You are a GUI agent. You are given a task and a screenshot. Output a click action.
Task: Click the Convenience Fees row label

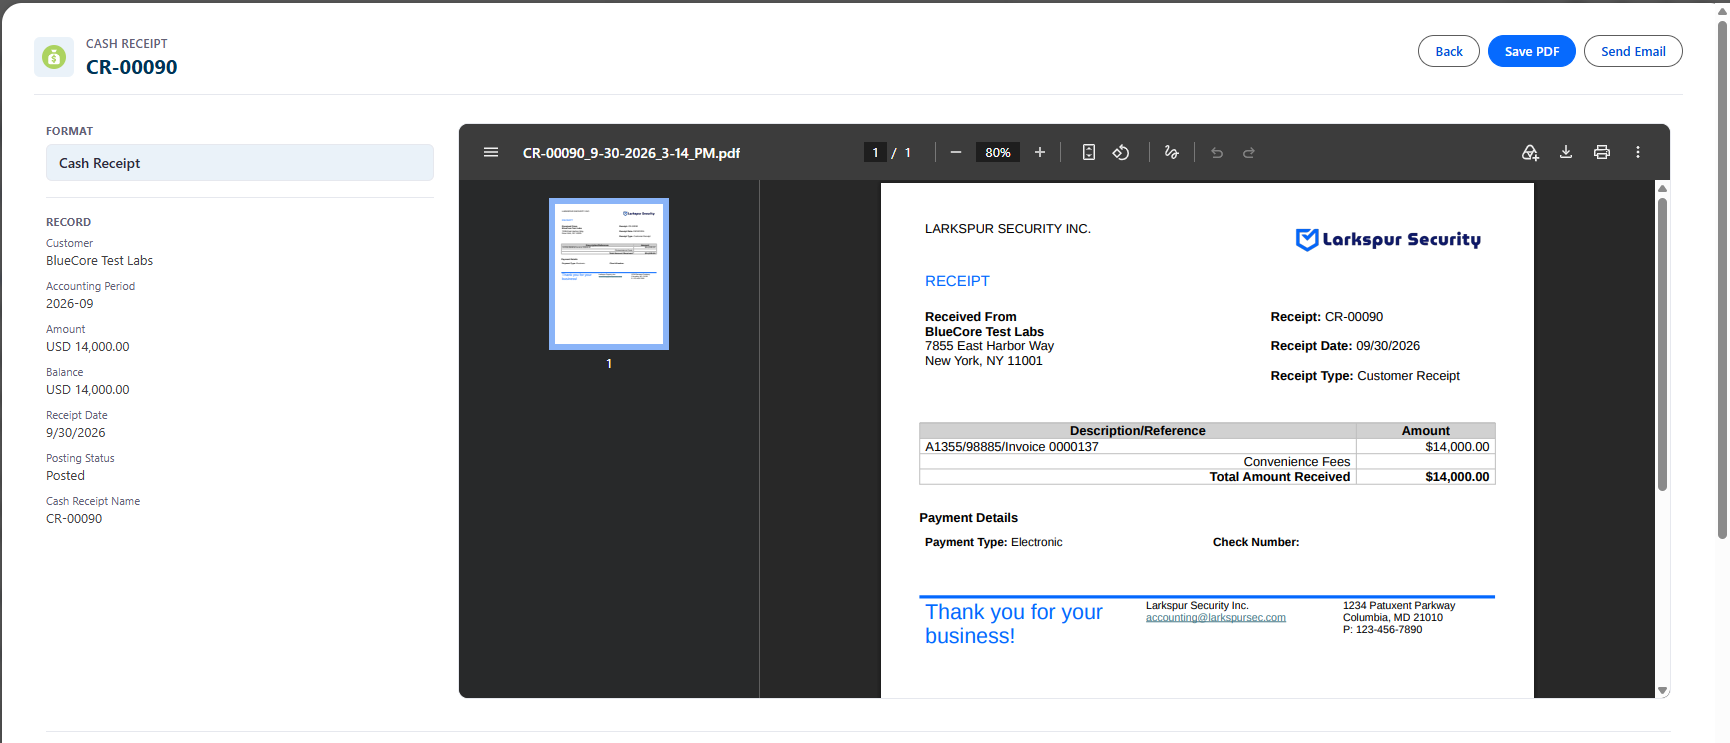pos(1296,462)
